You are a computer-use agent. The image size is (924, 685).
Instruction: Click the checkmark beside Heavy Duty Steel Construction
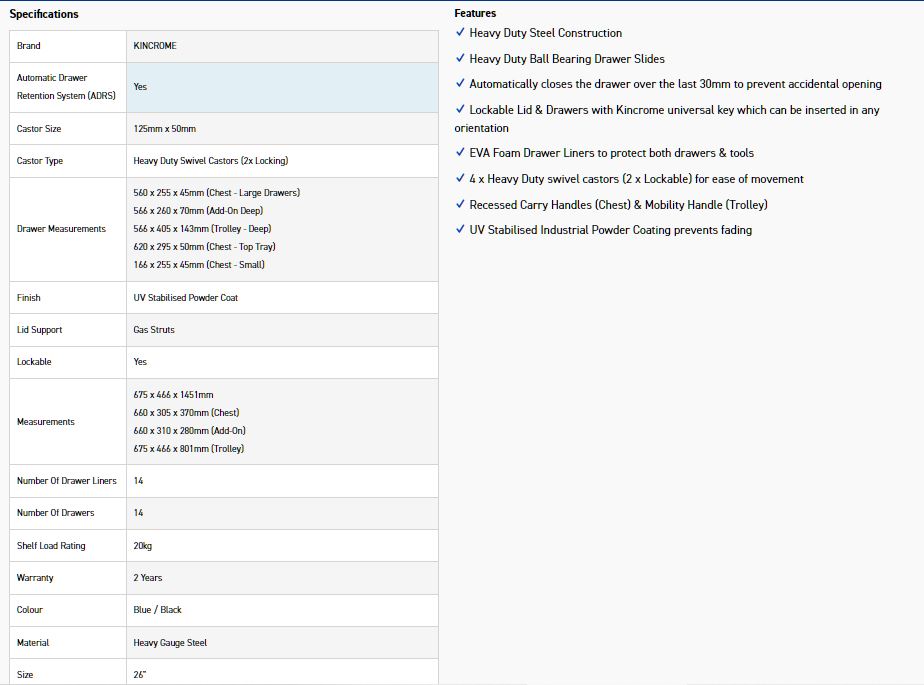[x=460, y=32]
